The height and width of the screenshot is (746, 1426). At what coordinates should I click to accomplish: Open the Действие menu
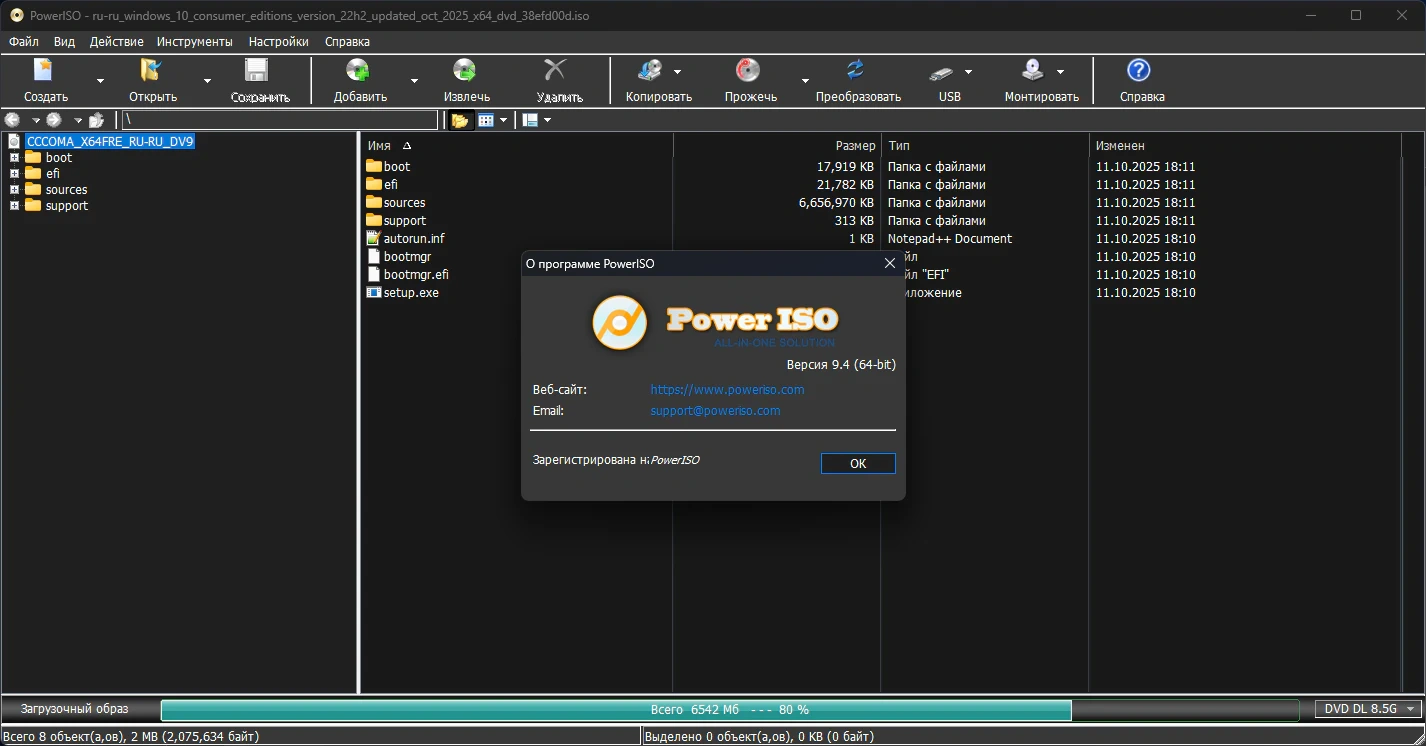pos(116,42)
